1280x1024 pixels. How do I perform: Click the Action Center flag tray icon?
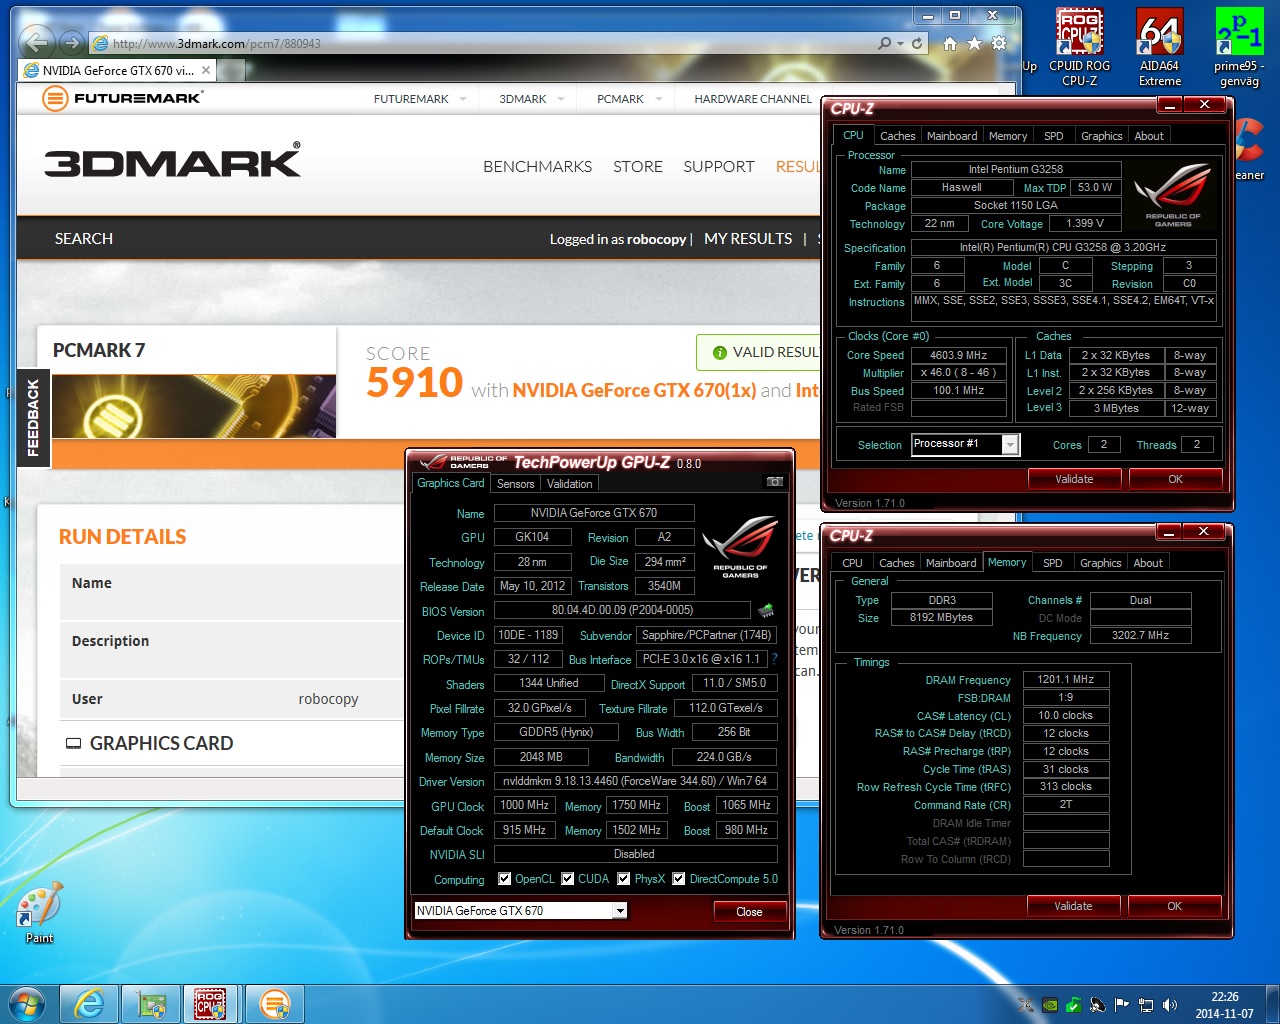[1122, 1005]
